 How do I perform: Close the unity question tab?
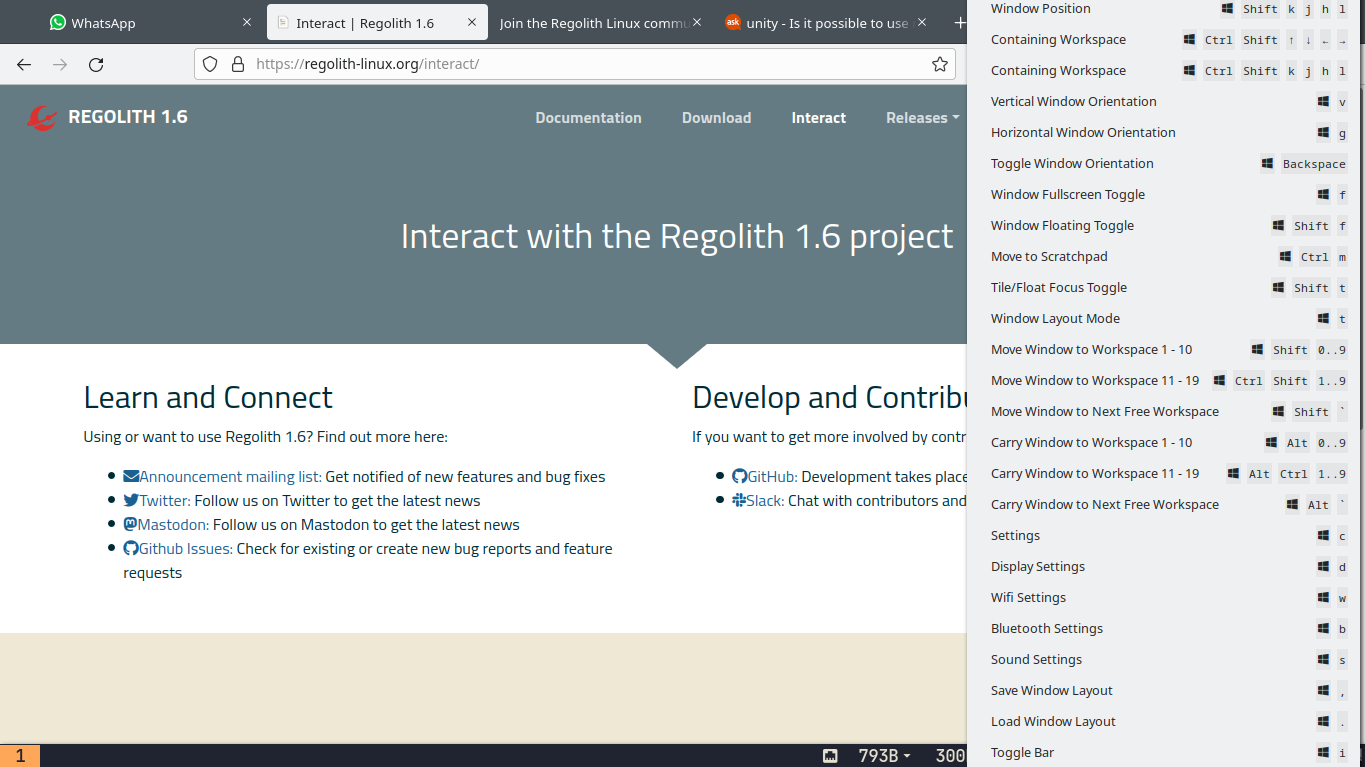tap(922, 22)
